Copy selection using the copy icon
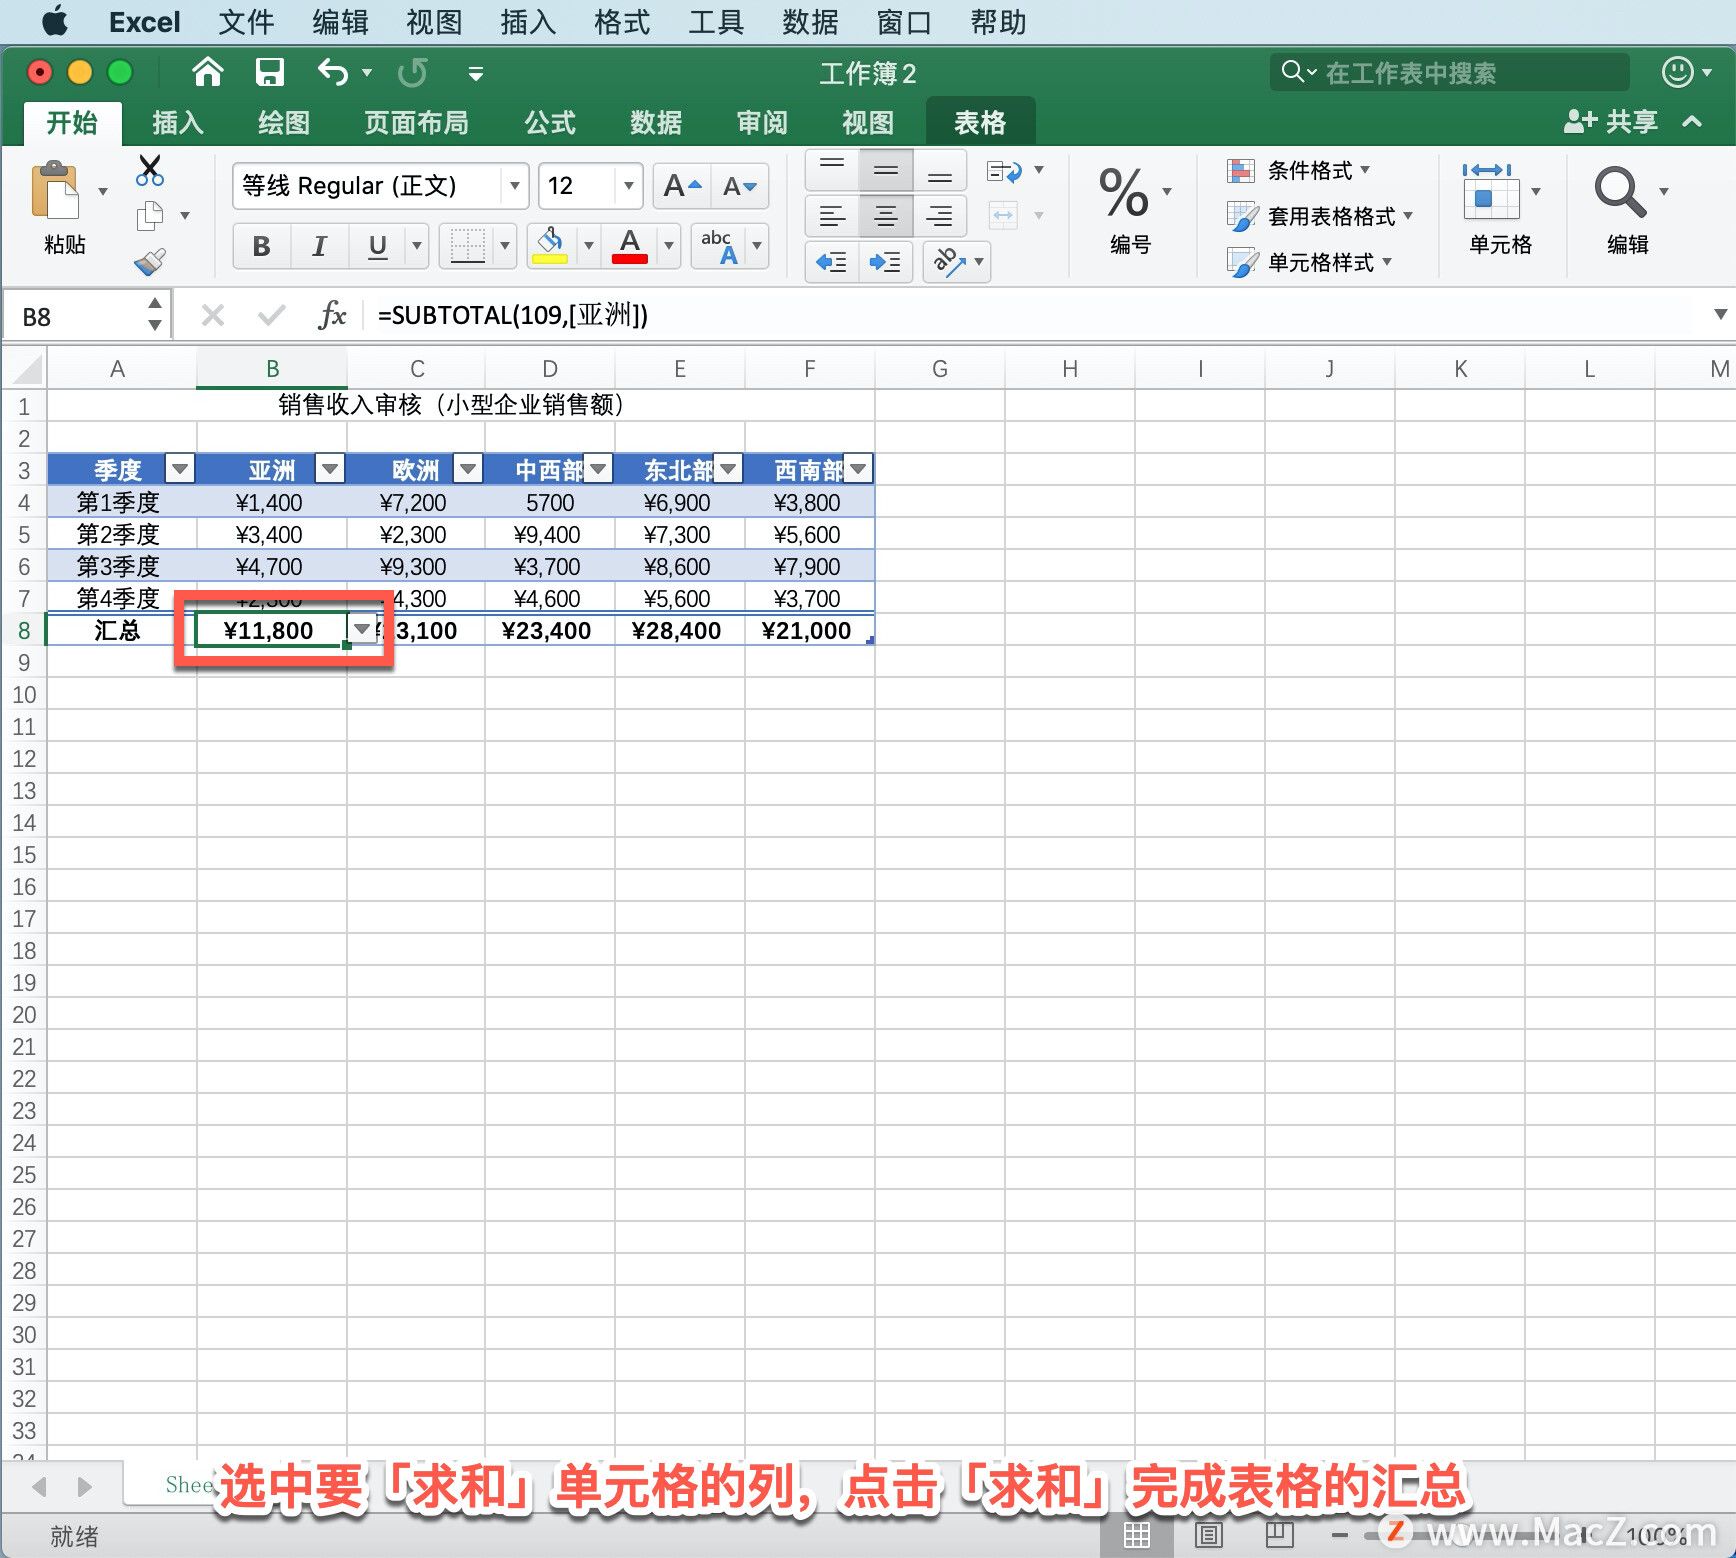This screenshot has height=1558, width=1736. (150, 215)
